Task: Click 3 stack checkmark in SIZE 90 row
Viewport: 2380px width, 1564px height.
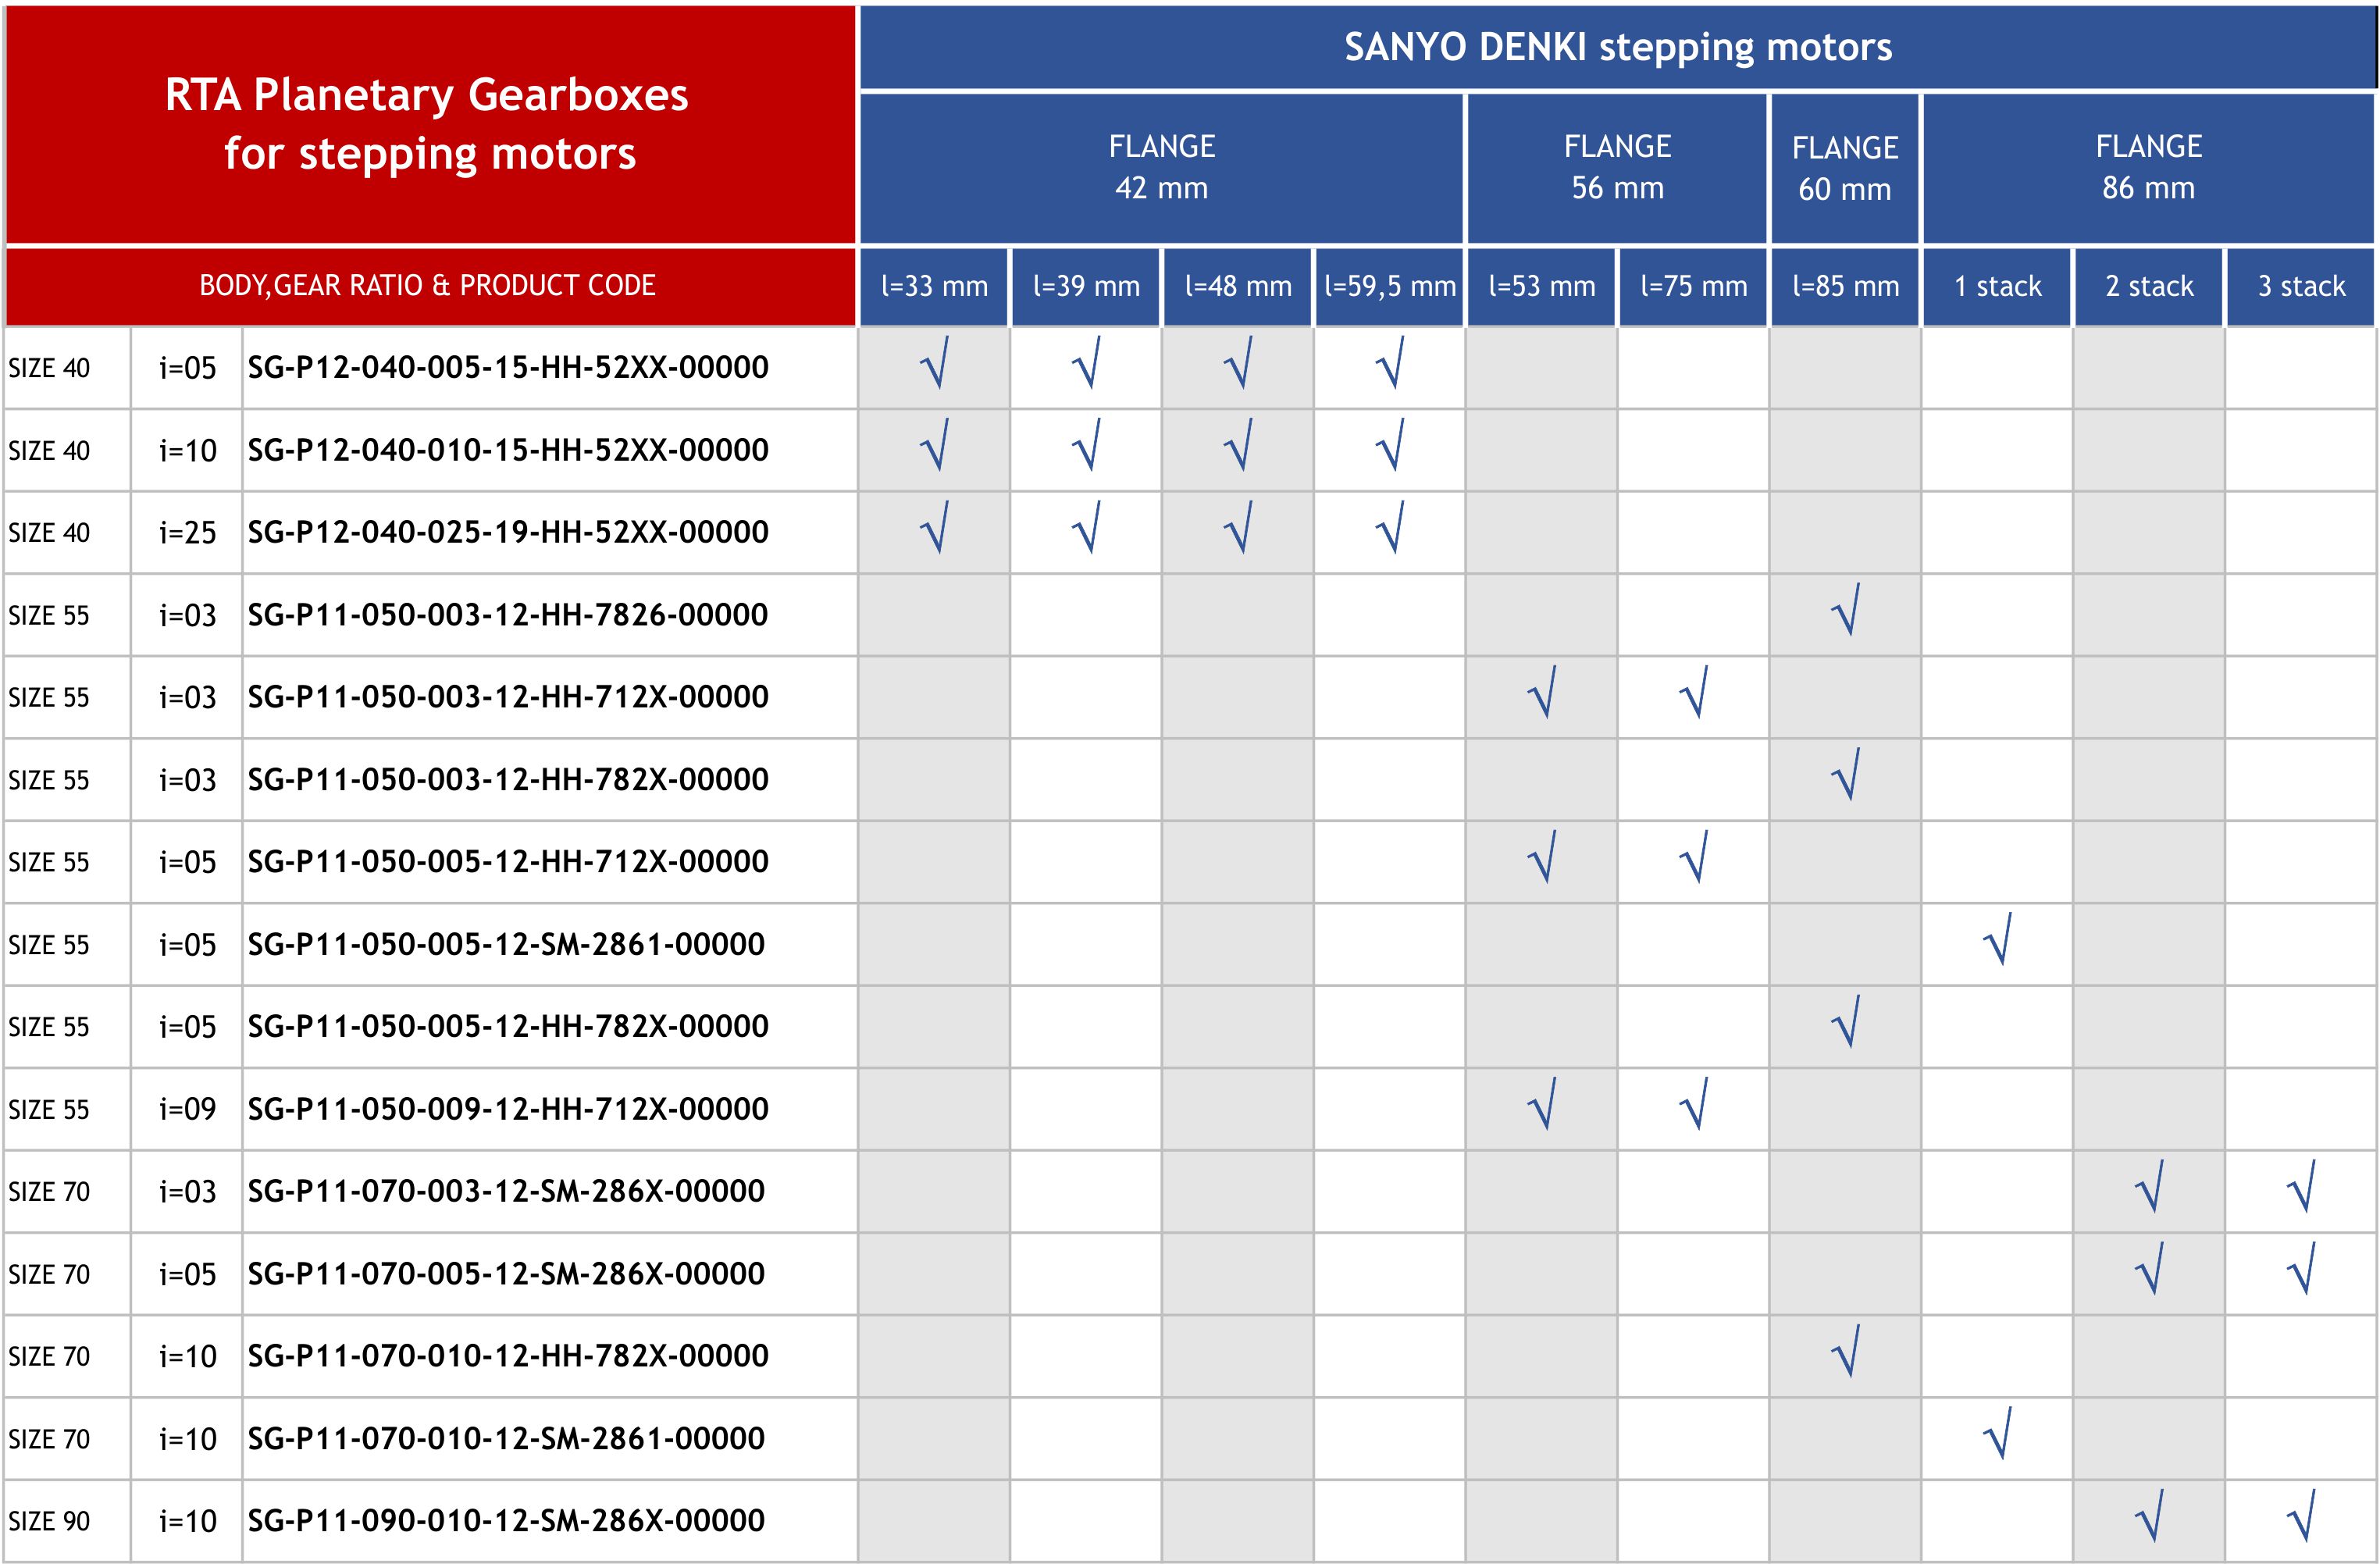Action: 2301,1516
